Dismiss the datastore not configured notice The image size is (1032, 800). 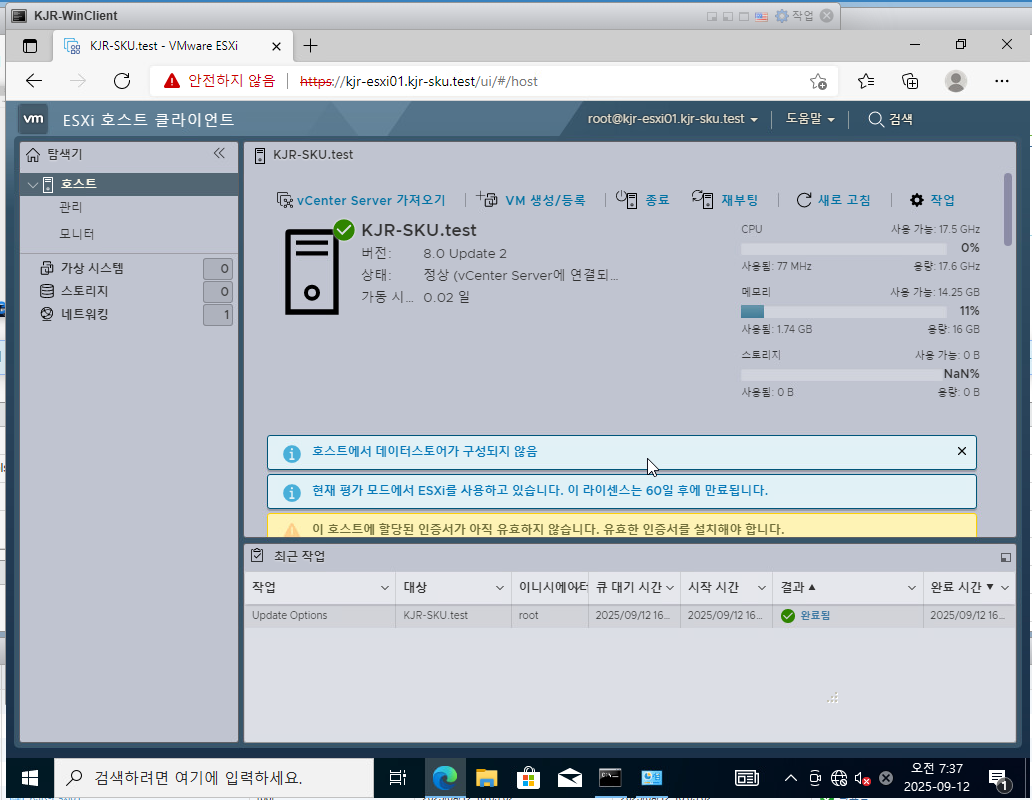(x=962, y=451)
